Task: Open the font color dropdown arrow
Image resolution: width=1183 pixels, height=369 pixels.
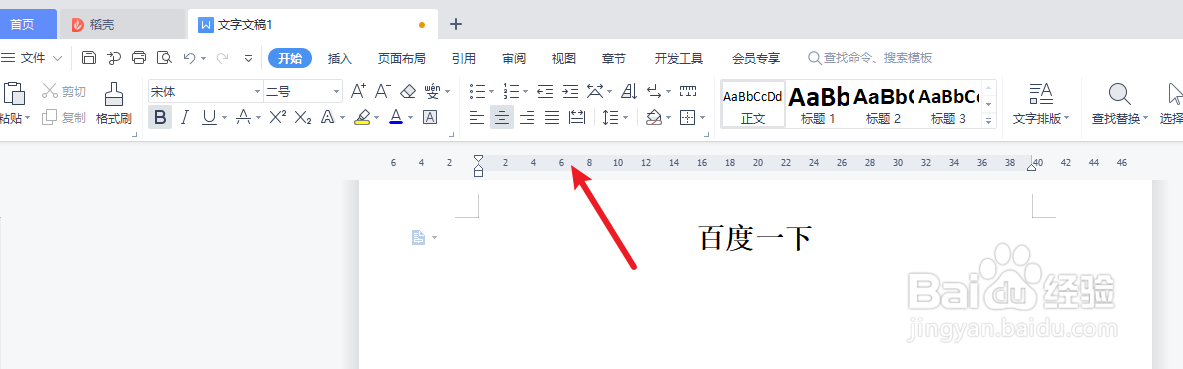Action: coord(410,118)
